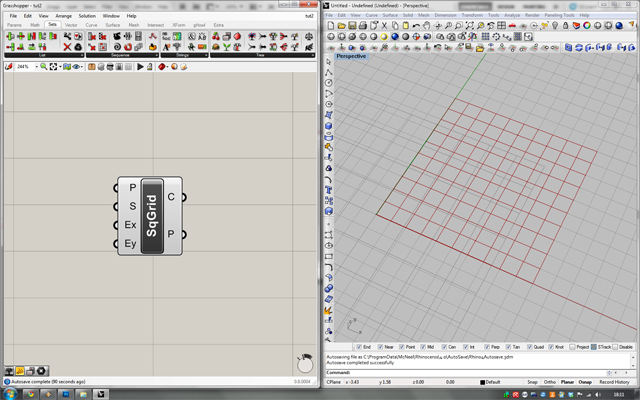The image size is (640, 400).
Task: Toggle Project osnap checkbox
Action: click(572, 347)
